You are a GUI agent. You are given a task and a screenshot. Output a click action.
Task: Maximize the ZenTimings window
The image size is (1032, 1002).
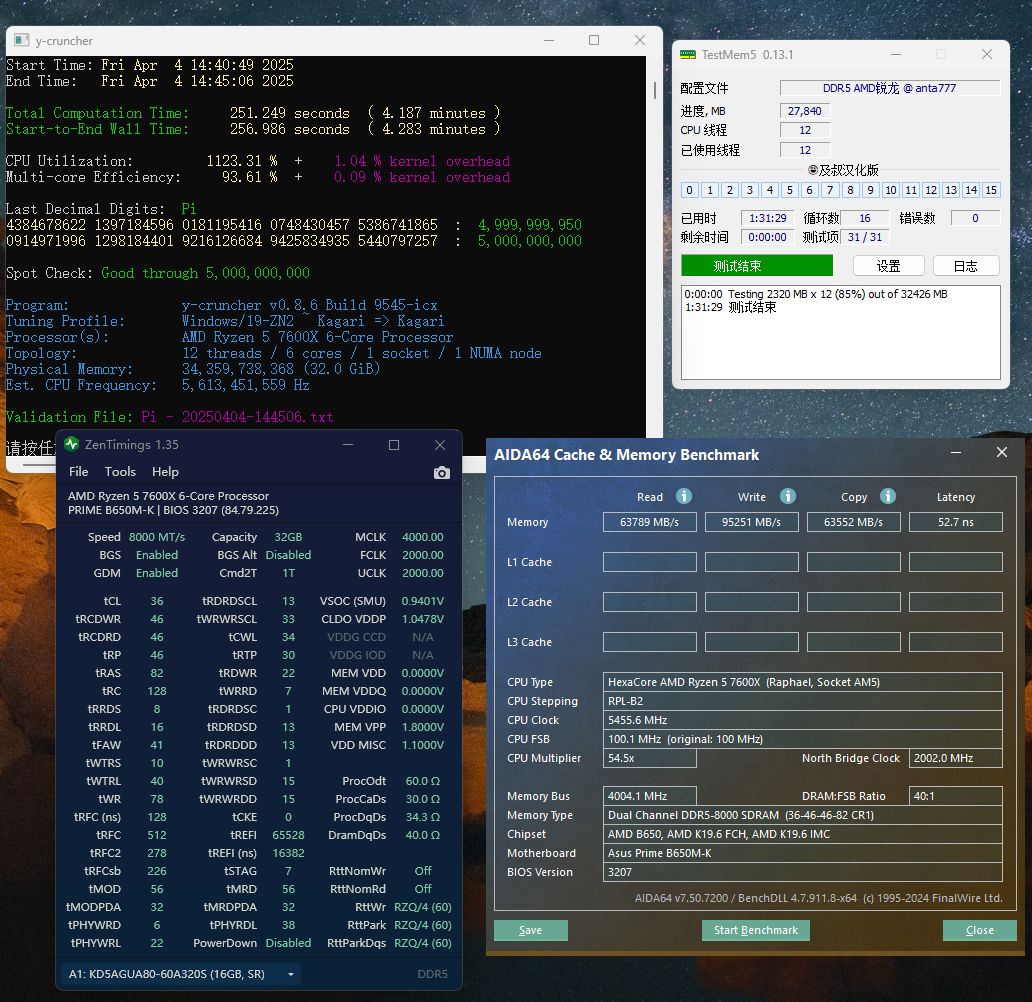click(x=394, y=445)
